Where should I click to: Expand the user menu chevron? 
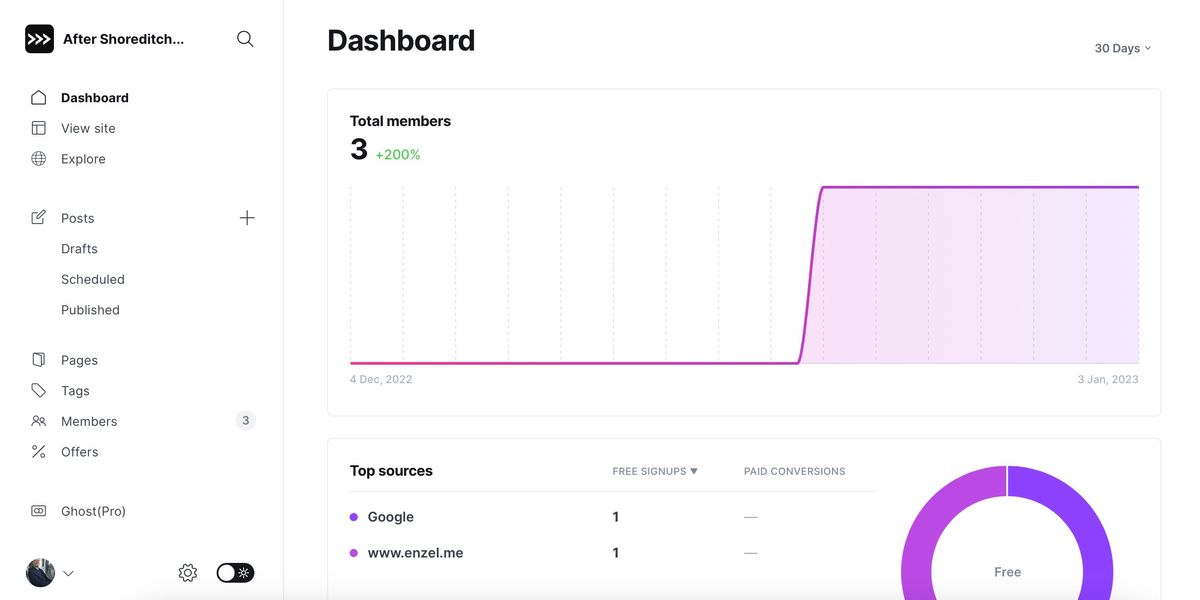click(68, 574)
